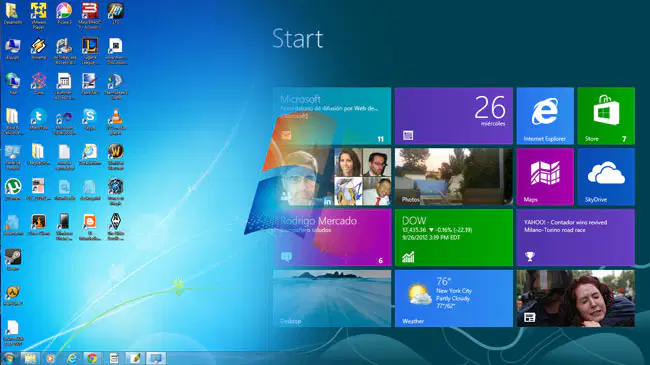This screenshot has height=365, width=650.
Task: Open the Internet Explorer tile
Action: click(x=545, y=116)
